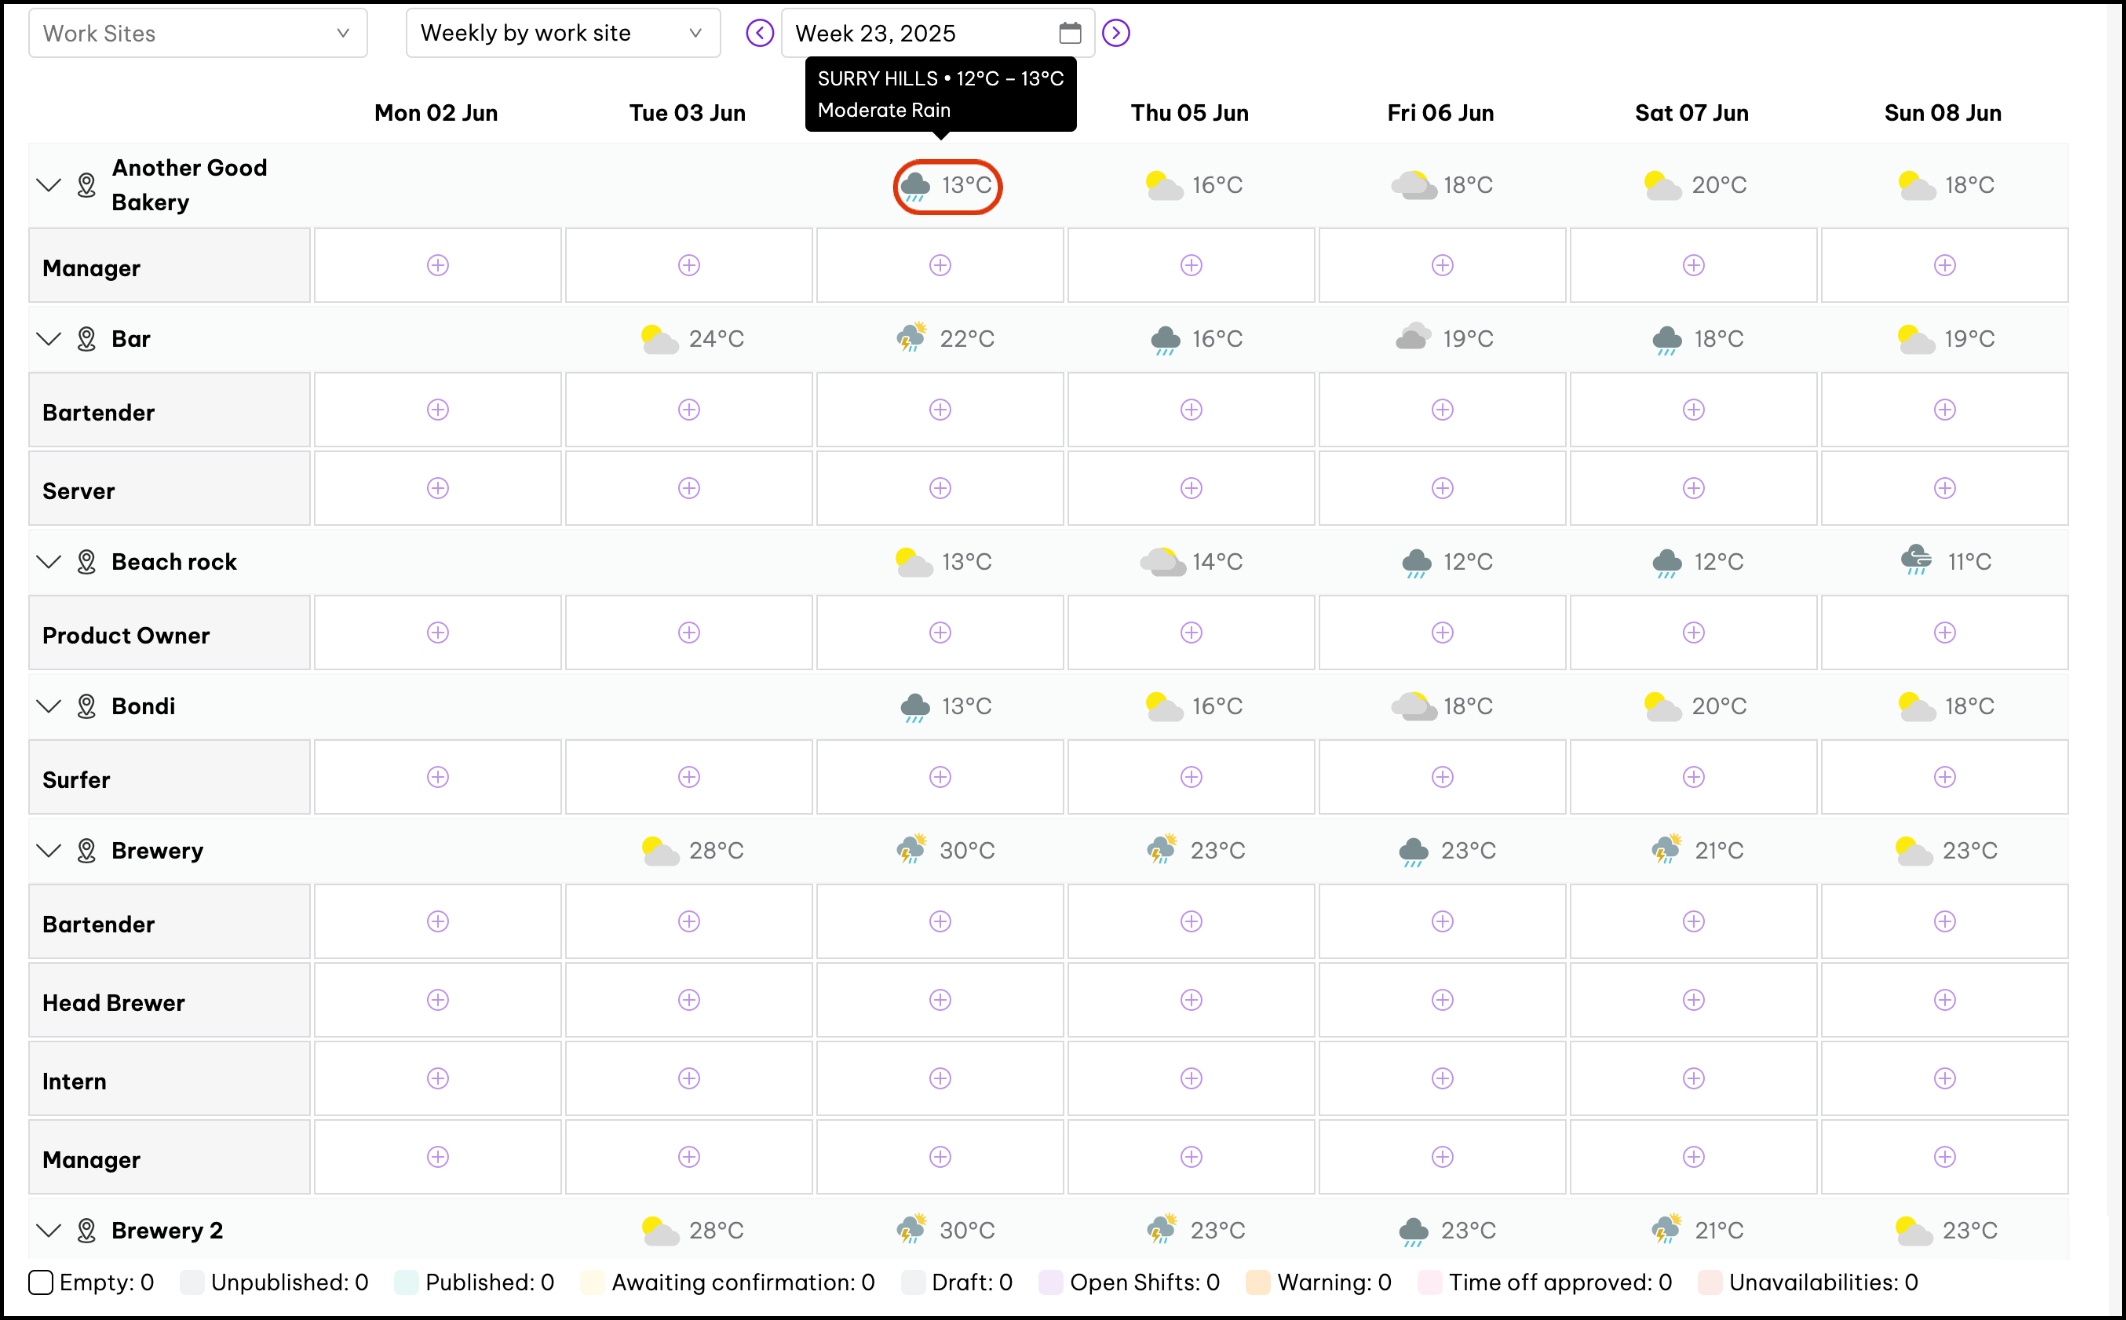2126x1320 pixels.
Task: Click the previous week arrow button
Action: coord(760,33)
